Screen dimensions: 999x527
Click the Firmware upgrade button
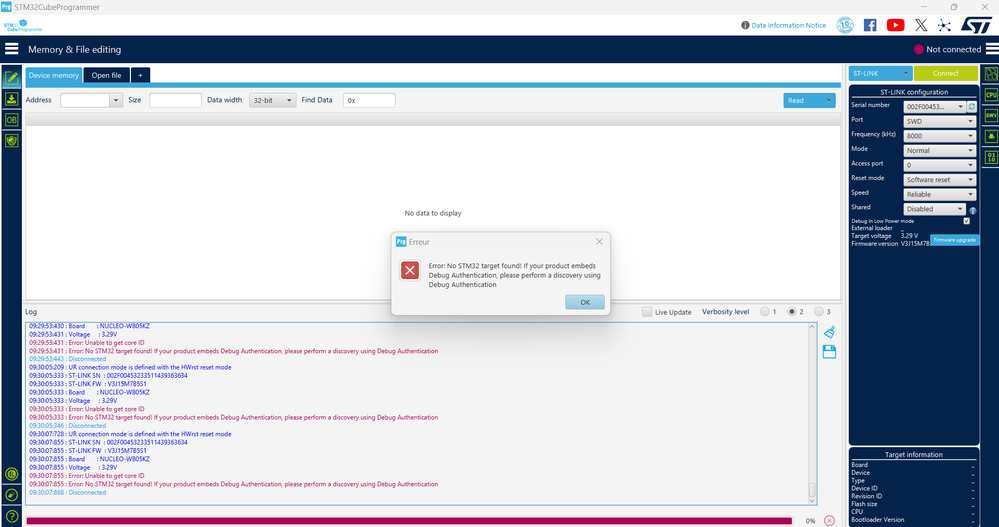click(x=954, y=240)
